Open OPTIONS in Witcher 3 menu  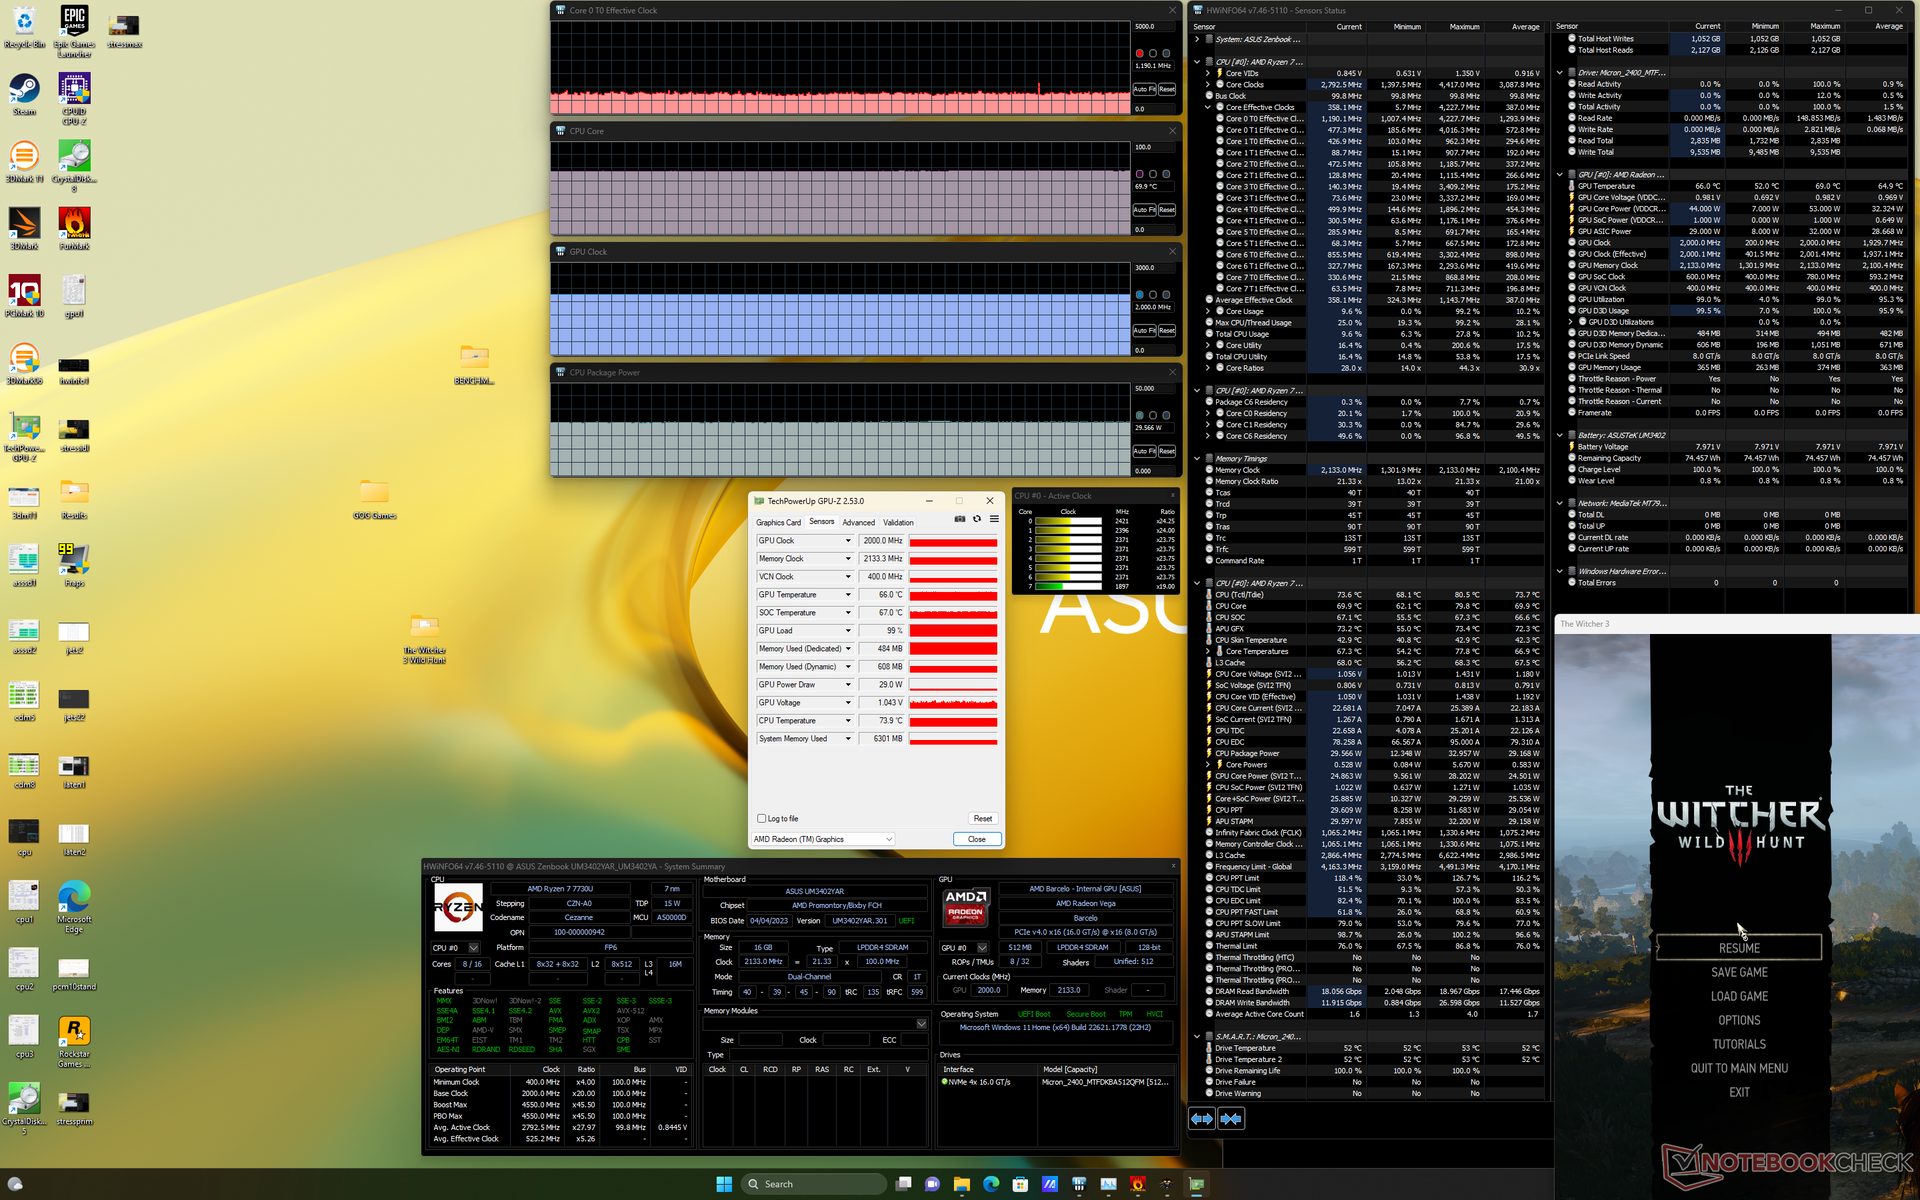coord(1739,1020)
